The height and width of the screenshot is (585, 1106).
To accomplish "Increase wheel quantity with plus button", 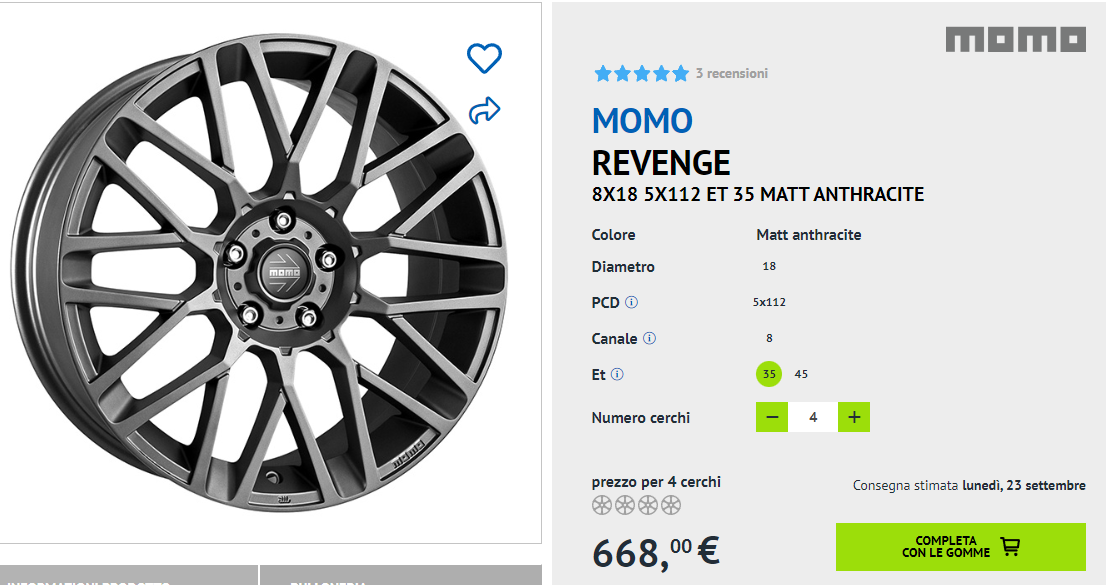I will [x=853, y=417].
